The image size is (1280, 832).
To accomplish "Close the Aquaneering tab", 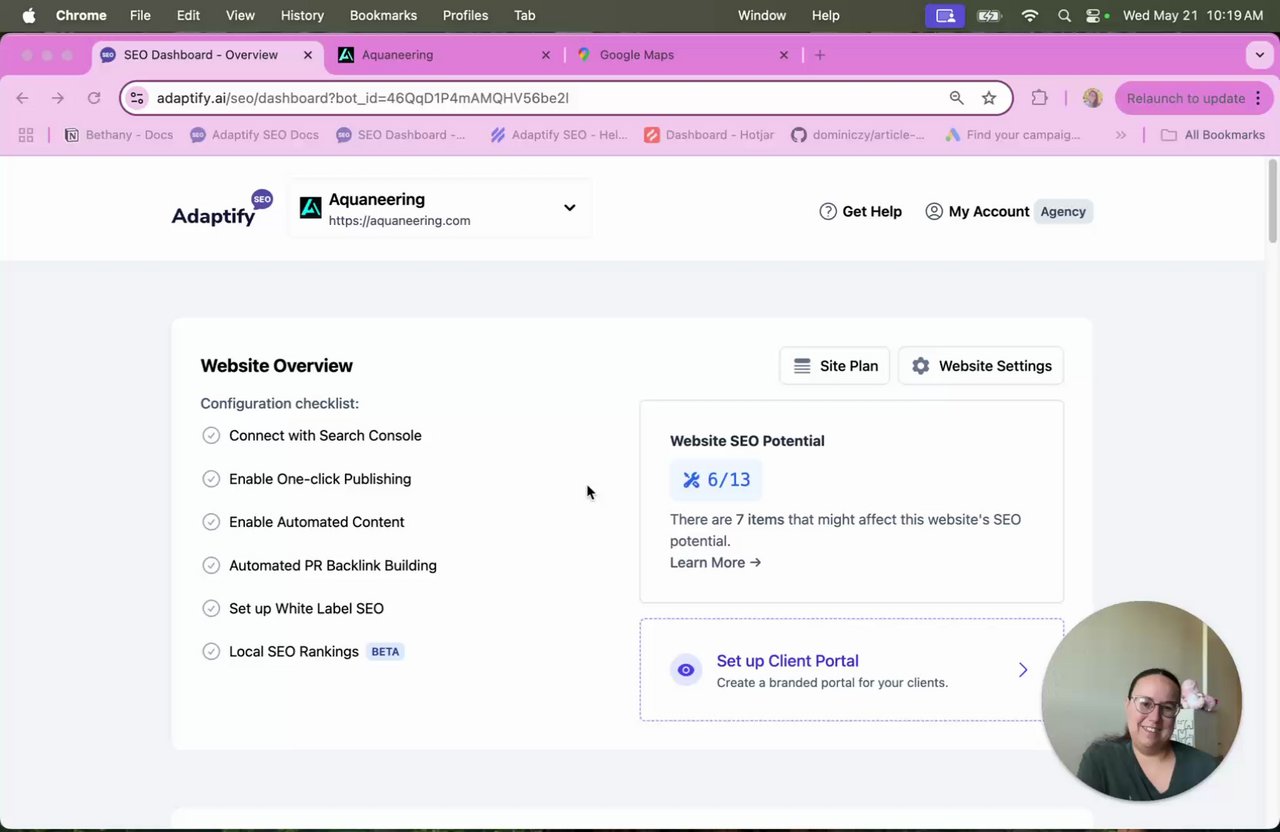I will pos(546,55).
